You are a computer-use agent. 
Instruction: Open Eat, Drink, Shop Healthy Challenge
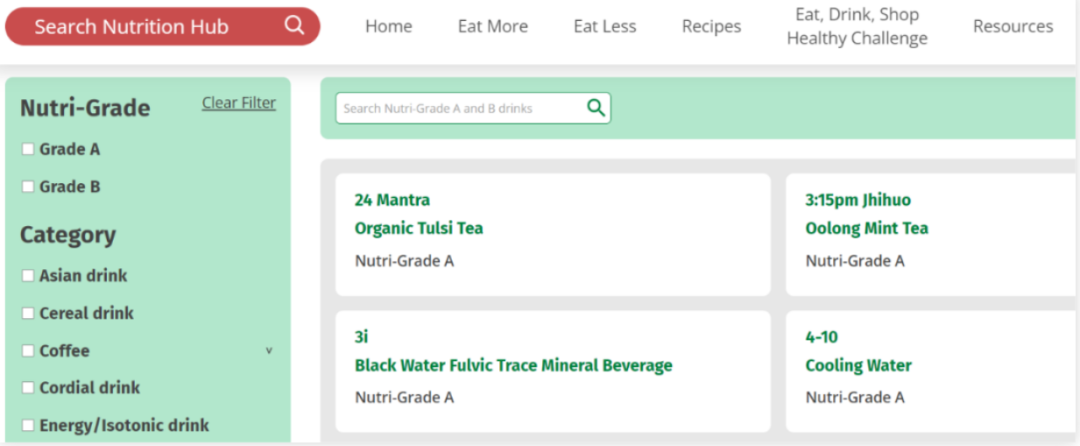click(857, 27)
